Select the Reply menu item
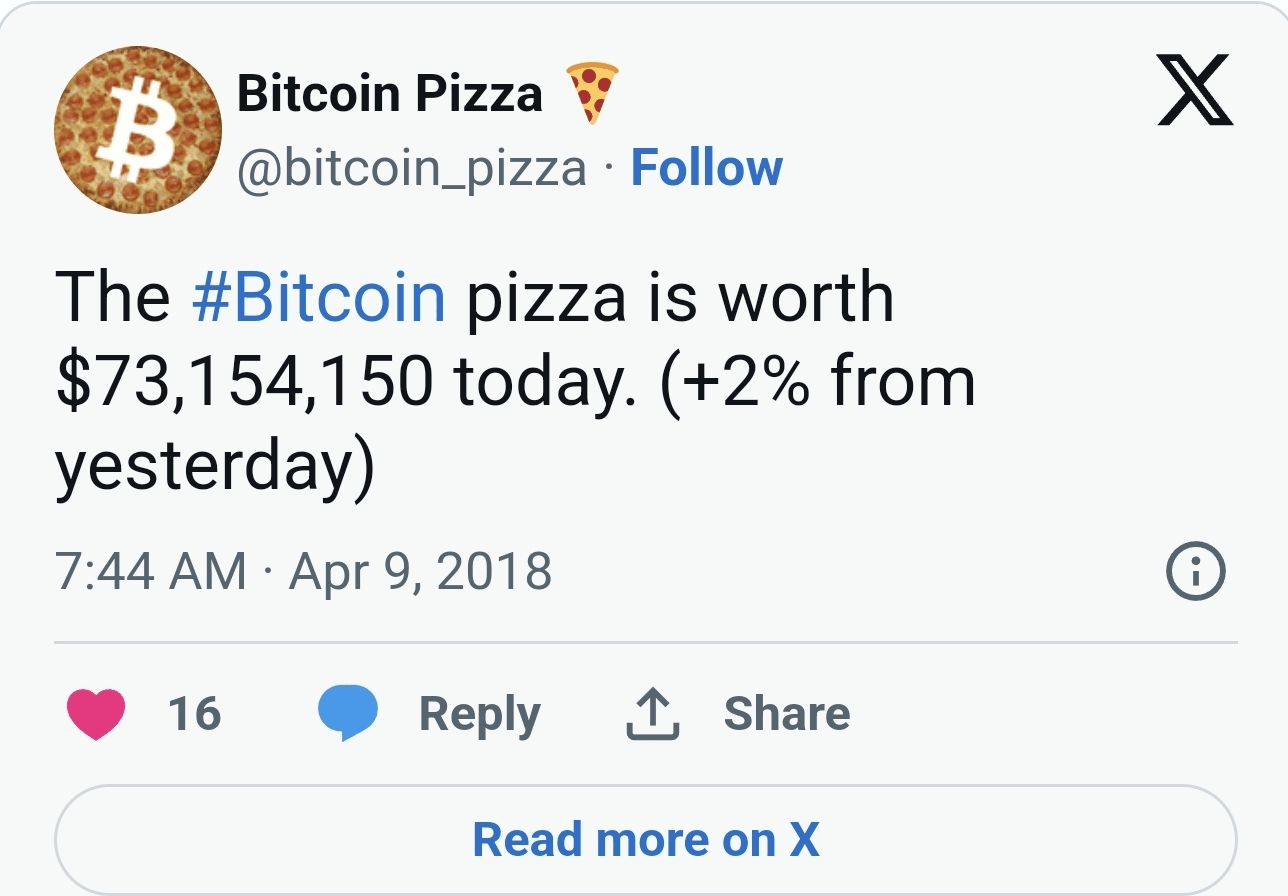 (x=481, y=713)
